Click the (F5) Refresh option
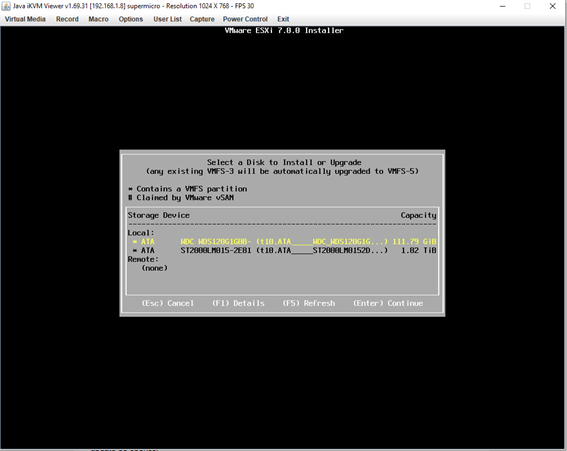Image resolution: width=567 pixels, height=451 pixels. click(x=309, y=303)
